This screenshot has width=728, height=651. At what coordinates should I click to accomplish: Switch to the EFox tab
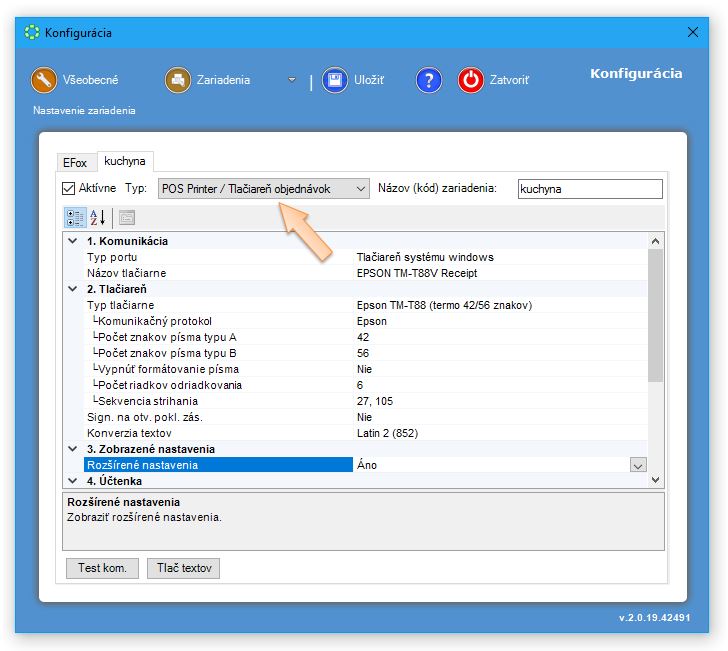click(x=75, y=162)
